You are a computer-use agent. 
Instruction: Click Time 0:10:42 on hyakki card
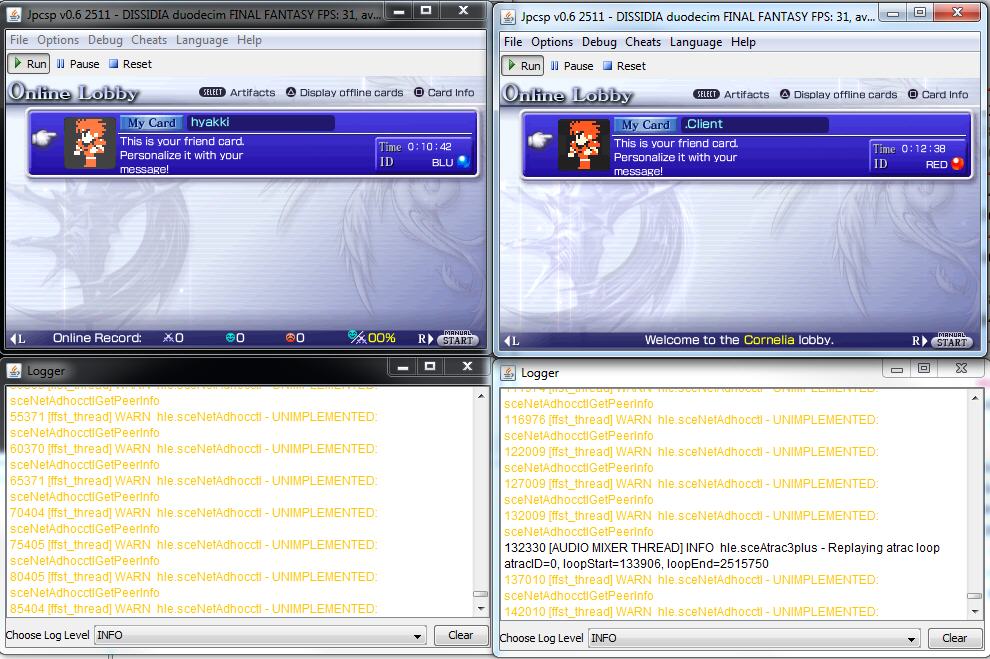coord(415,146)
